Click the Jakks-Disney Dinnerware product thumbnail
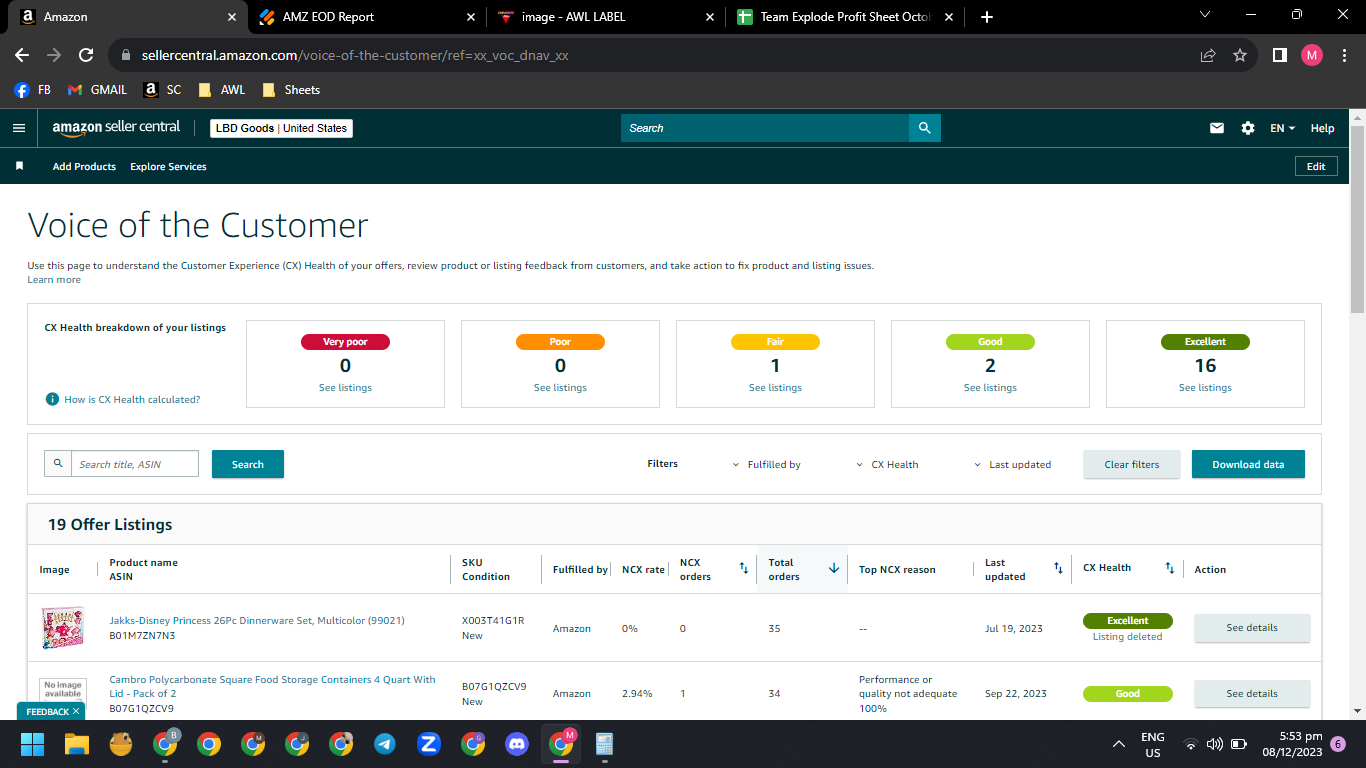The height and width of the screenshot is (768, 1366). click(x=62, y=628)
